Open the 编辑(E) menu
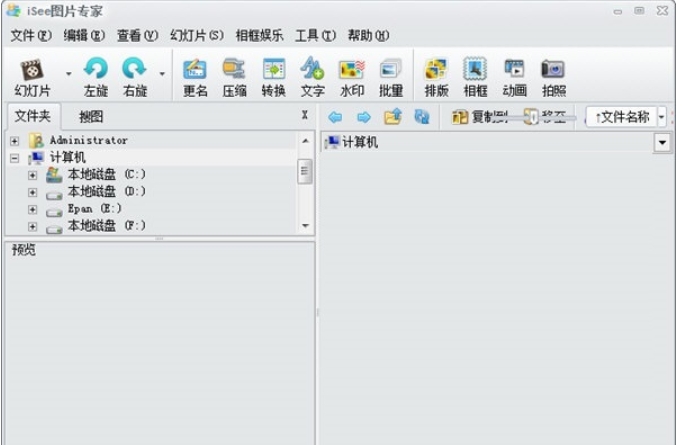Screen dimensions: 682x445 84,35
